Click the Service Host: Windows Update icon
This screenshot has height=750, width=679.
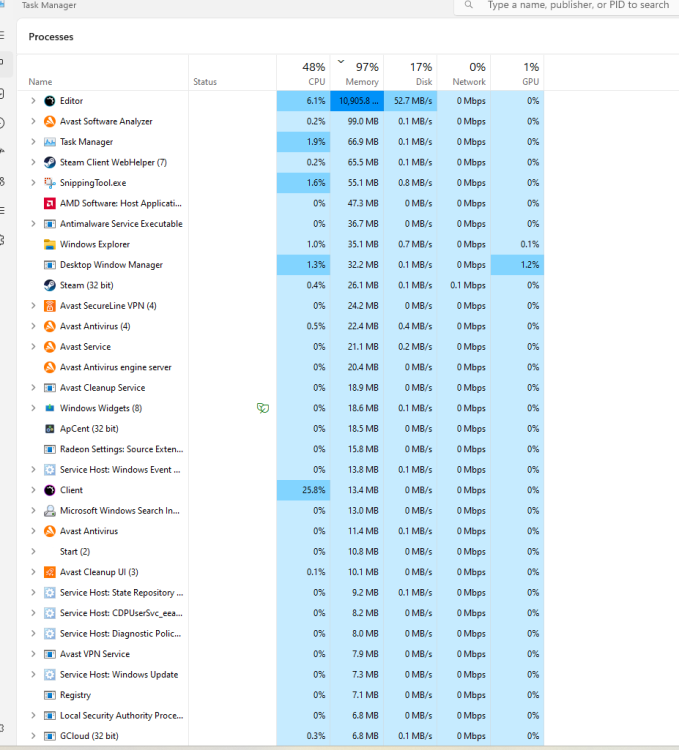point(50,674)
